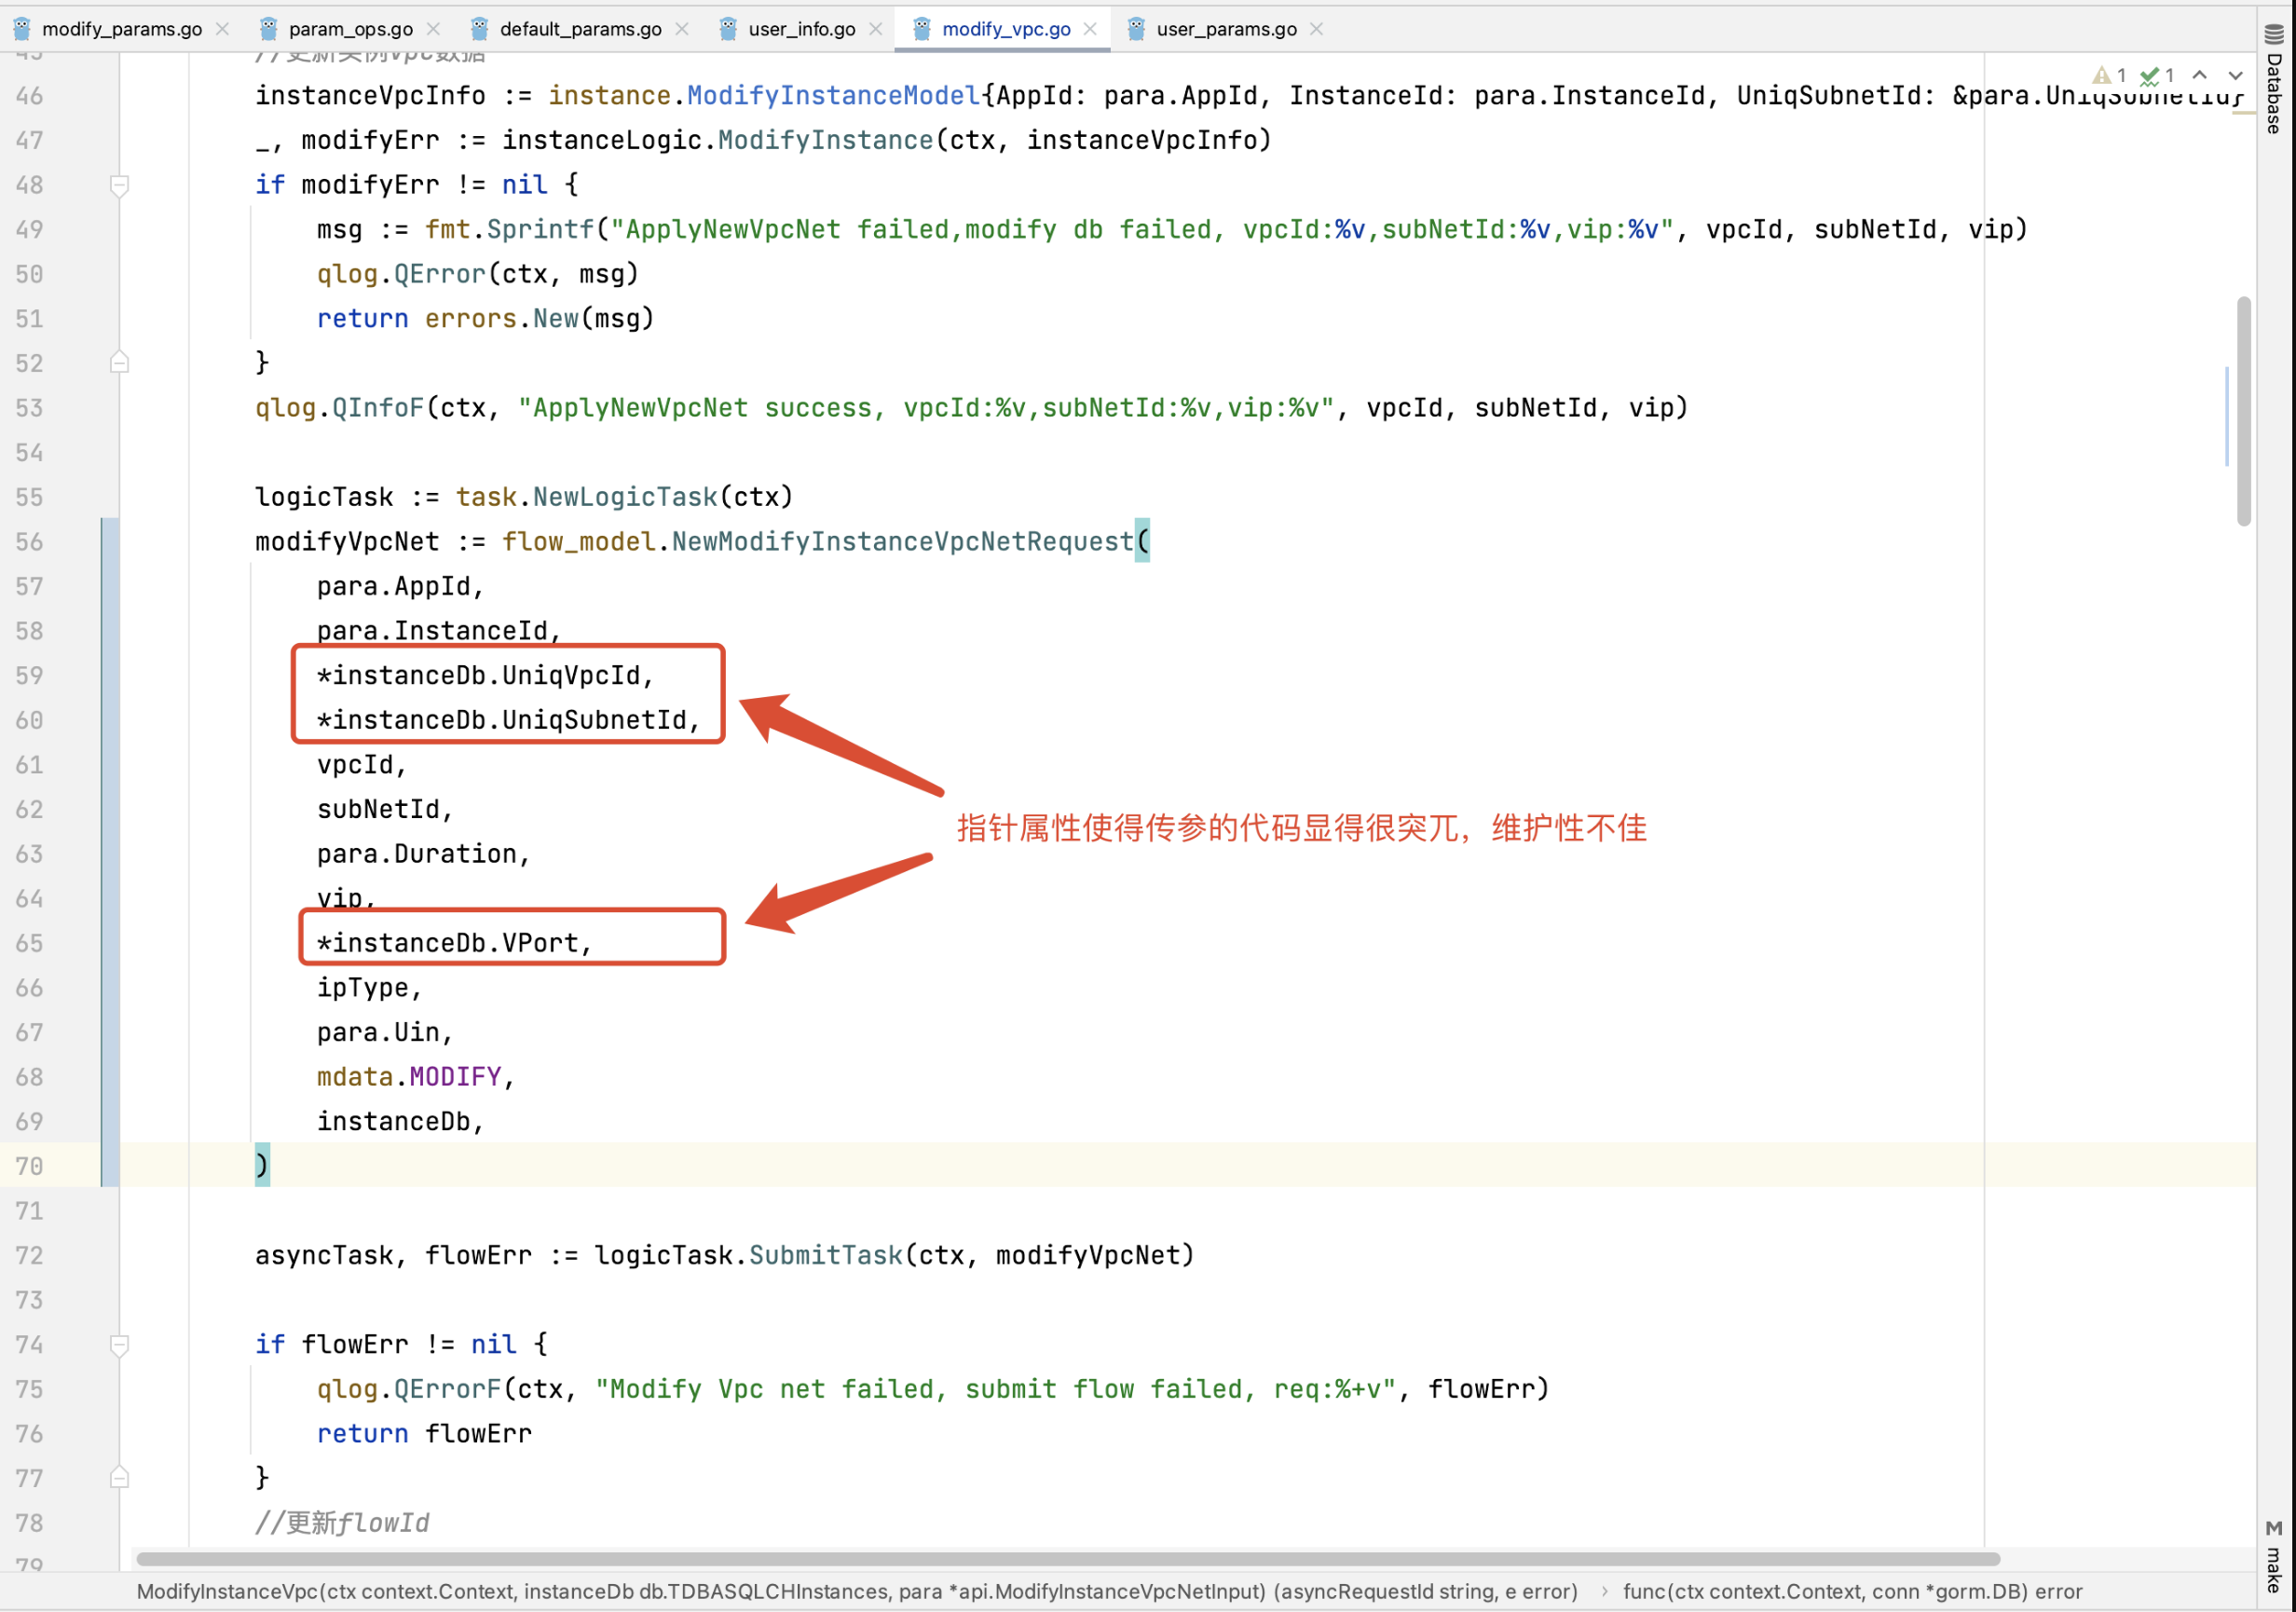The height and width of the screenshot is (1612, 2296).
Task: Collapse fold end marker at line 77
Action: 119,1478
